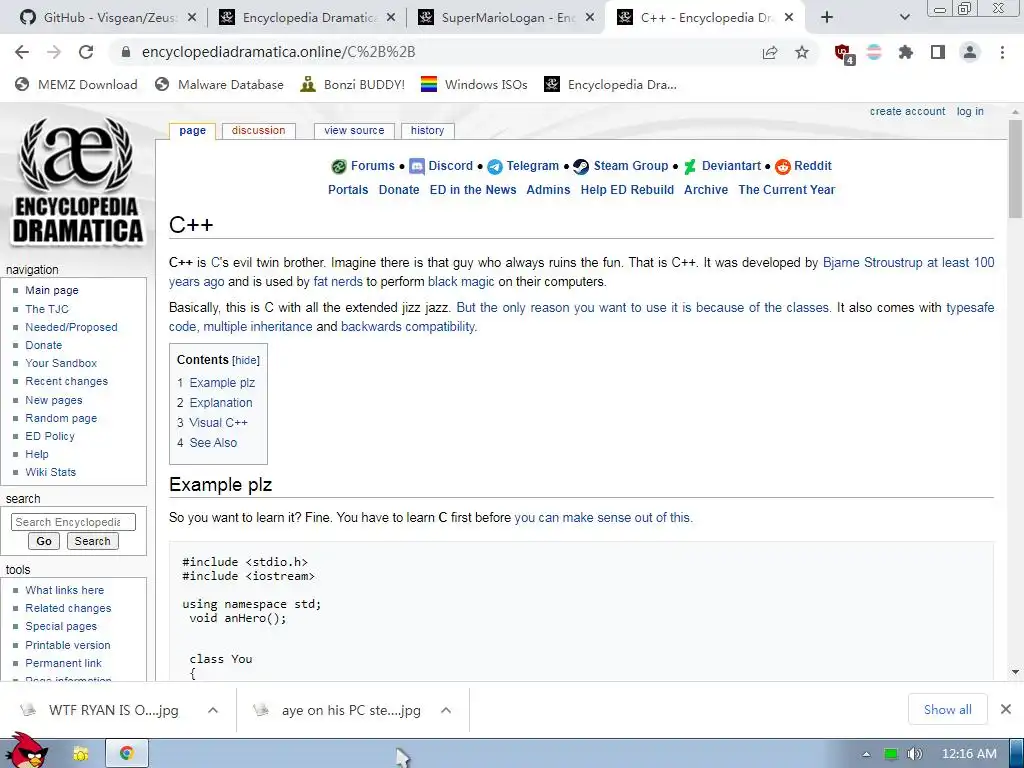1024x768 pixels.
Task: Click the Deviantart icon link
Action: [x=690, y=167]
